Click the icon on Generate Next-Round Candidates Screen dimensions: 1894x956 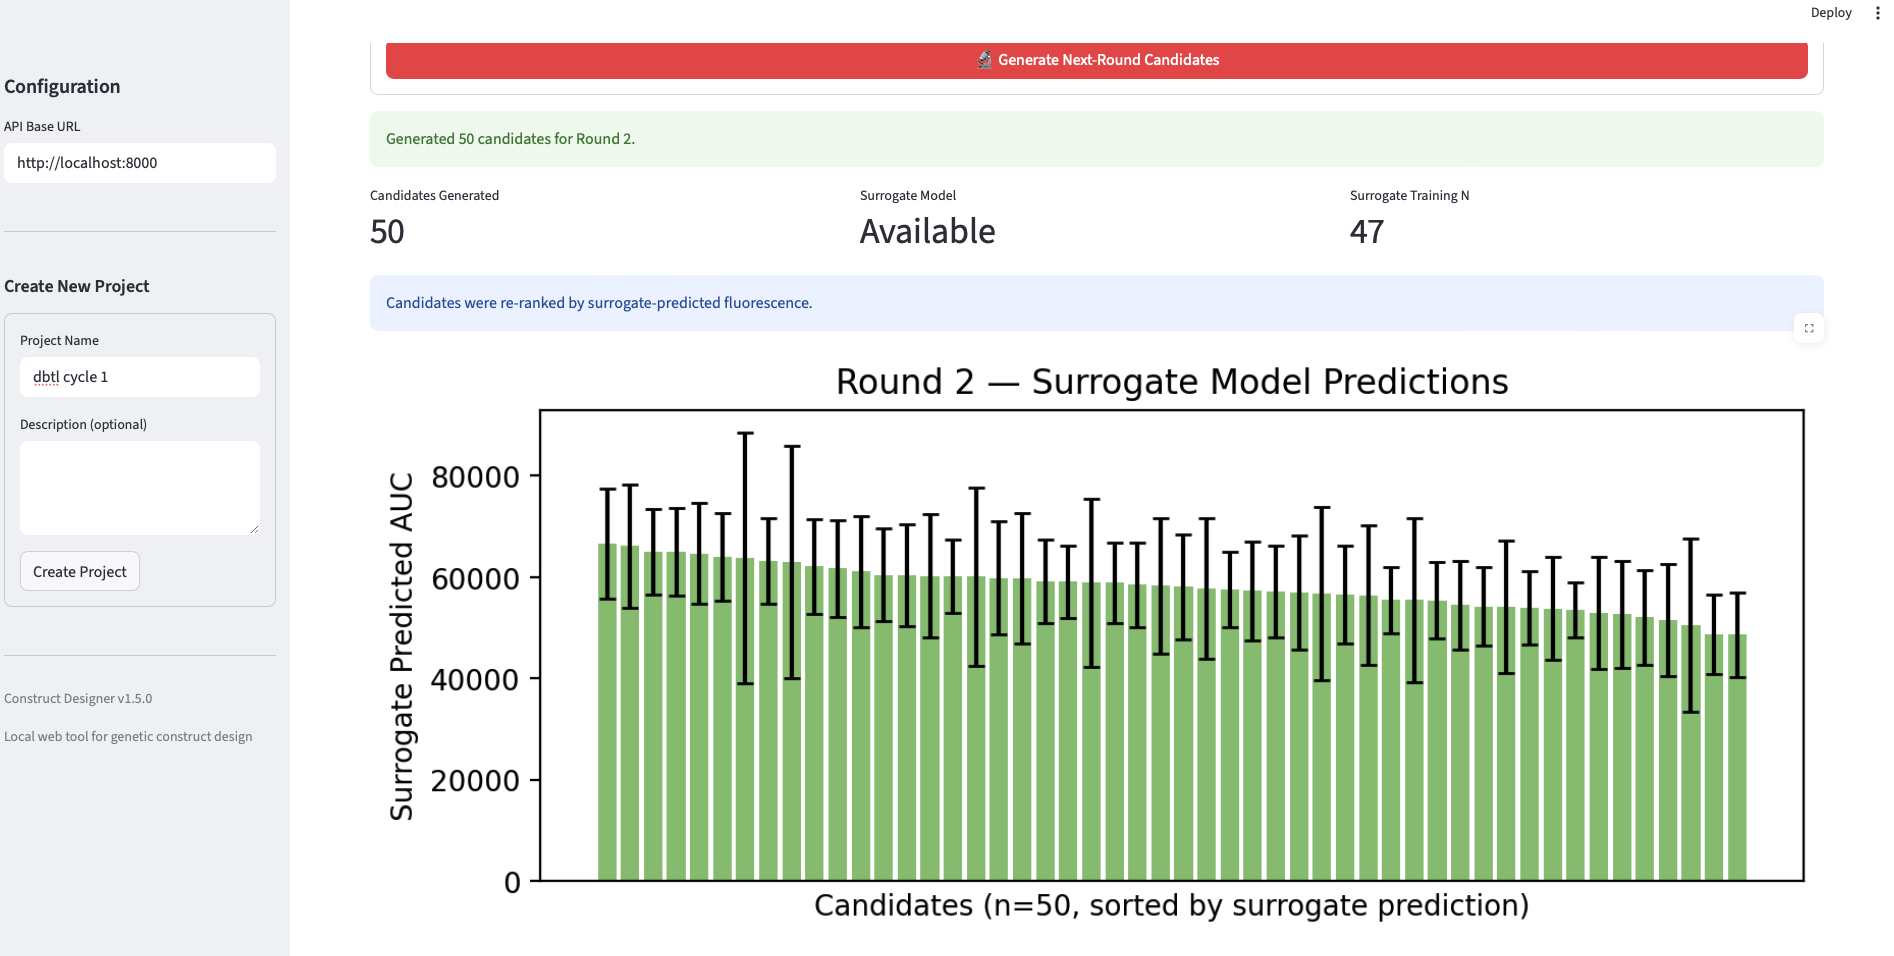pos(984,60)
